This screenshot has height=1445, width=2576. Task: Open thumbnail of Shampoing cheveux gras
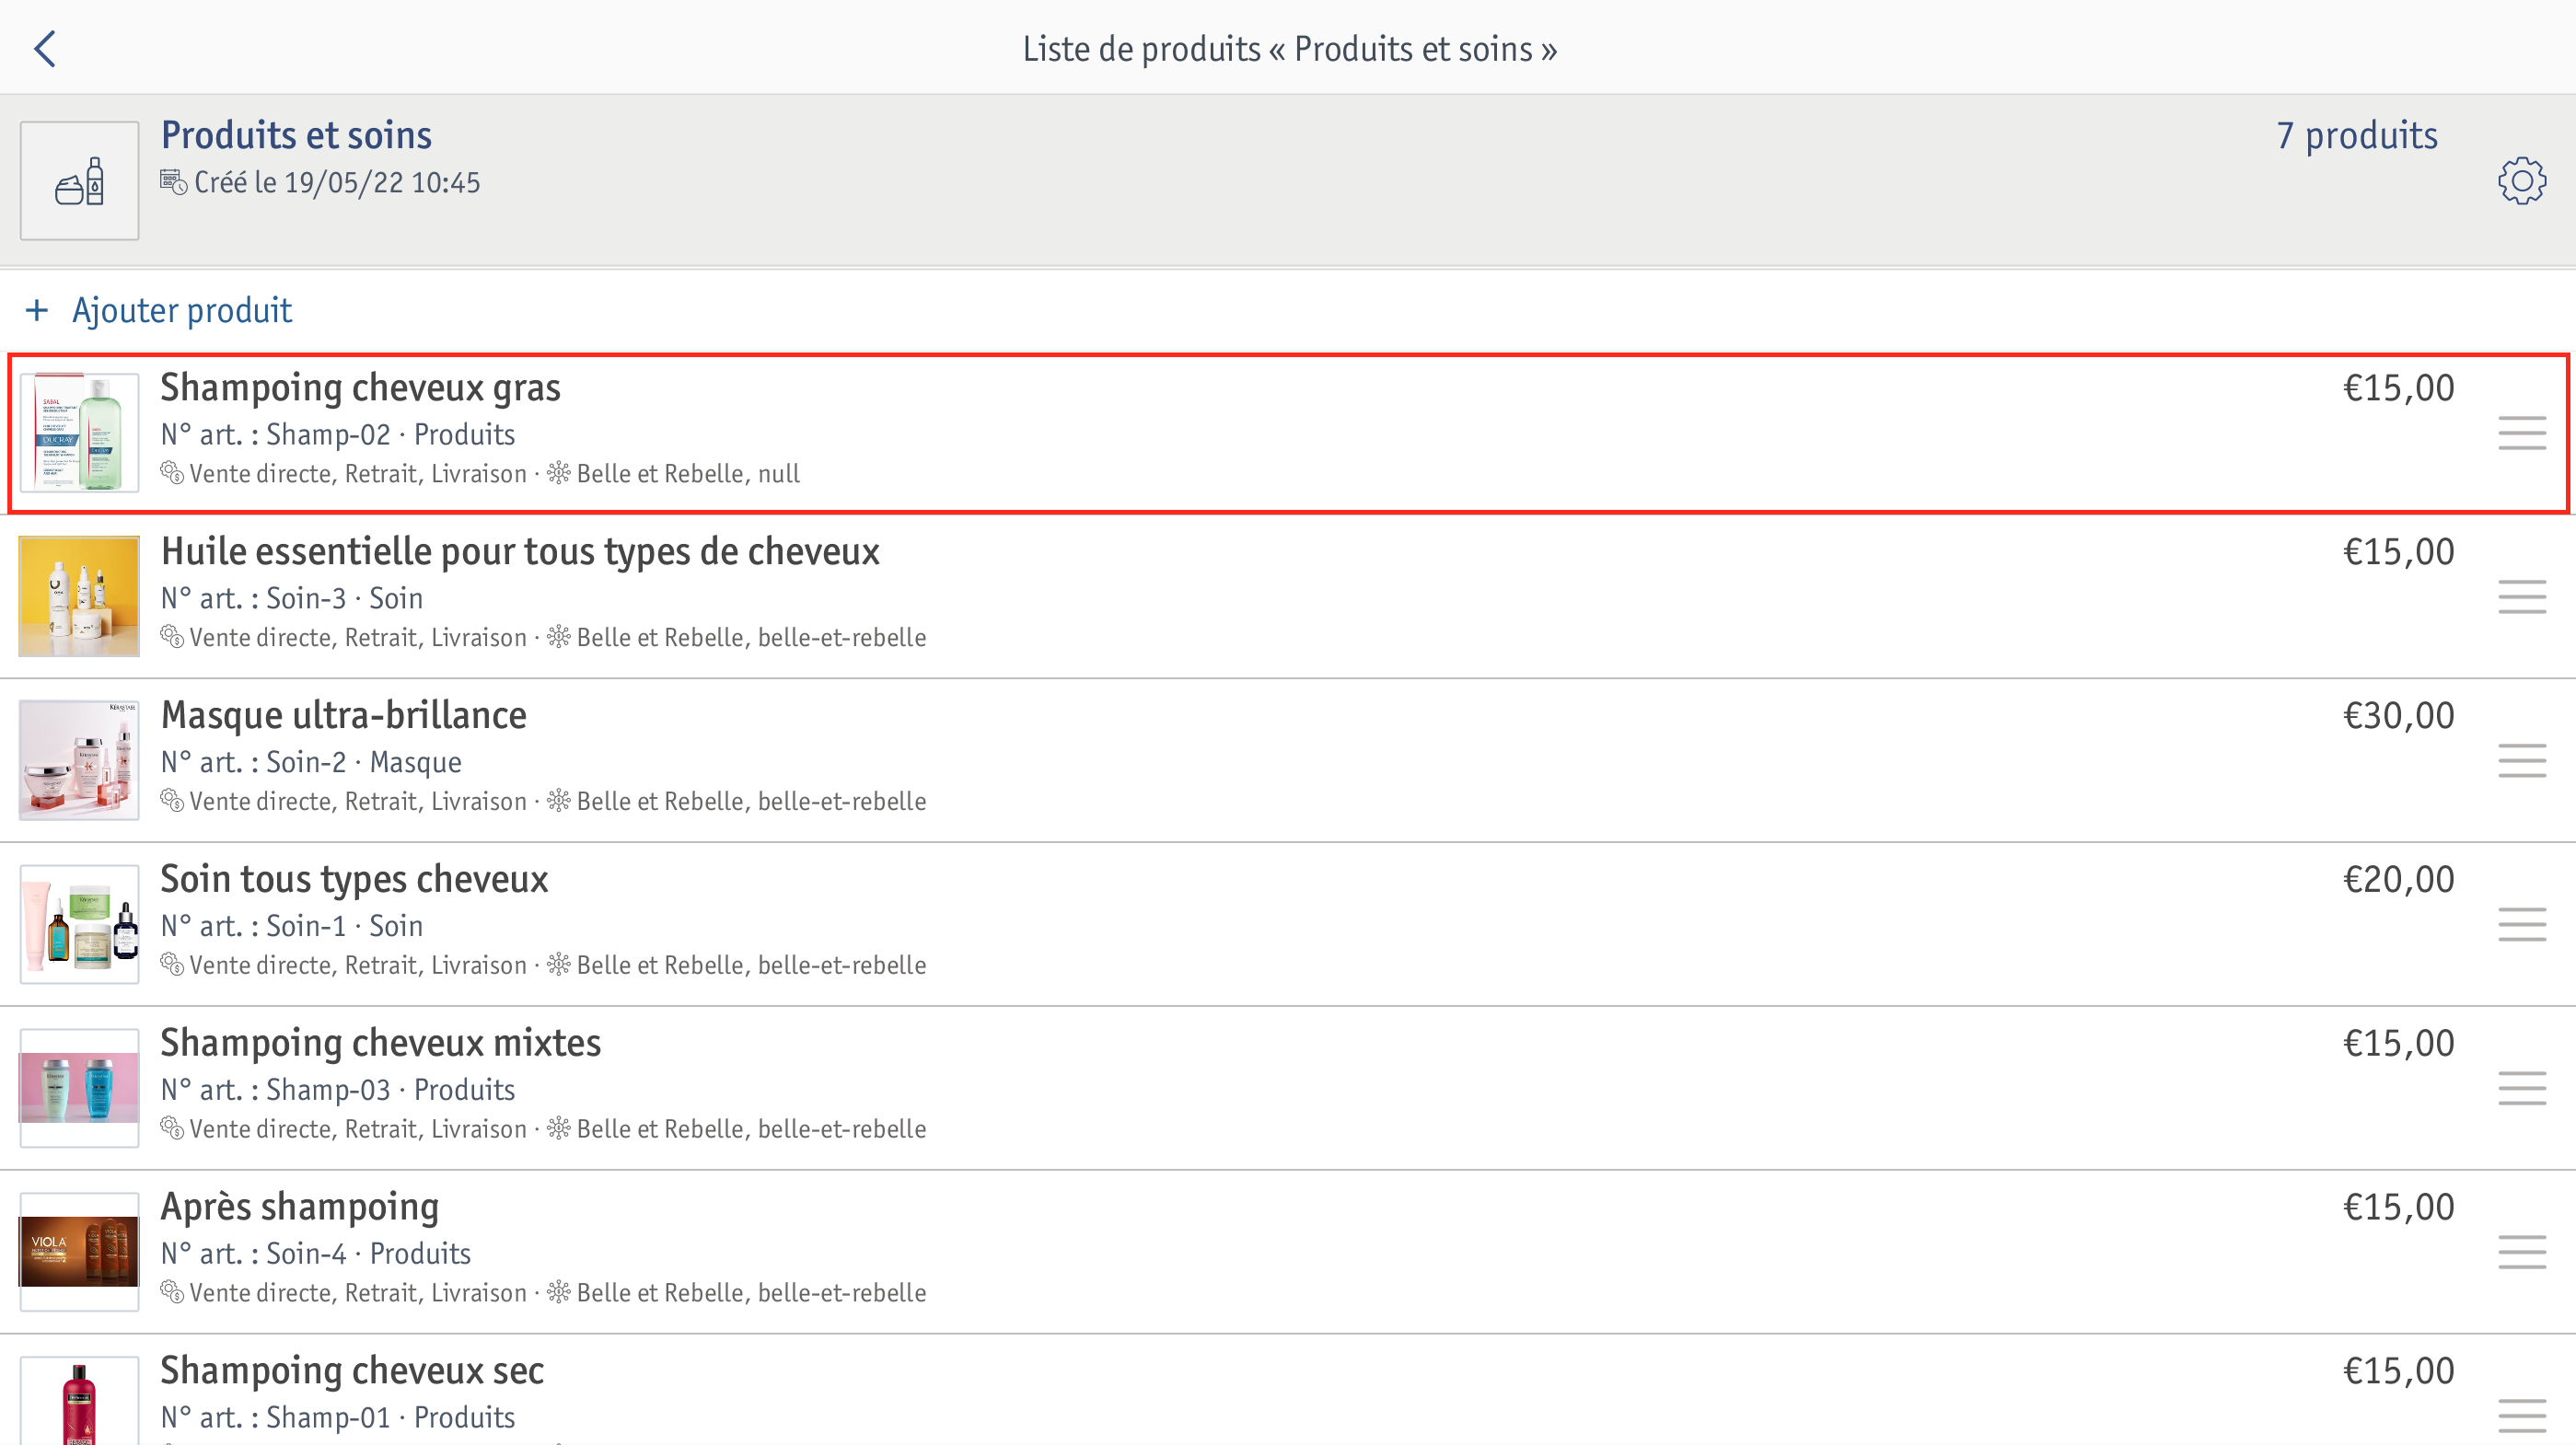(79, 433)
